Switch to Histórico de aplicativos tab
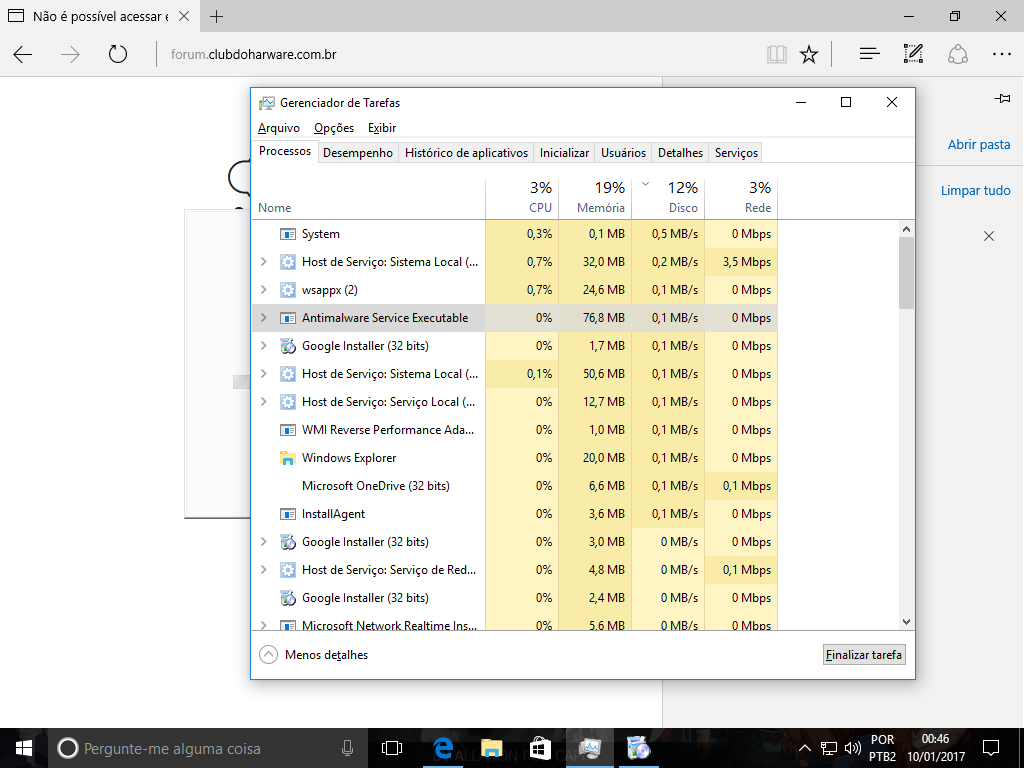The image size is (1024, 768). point(466,153)
